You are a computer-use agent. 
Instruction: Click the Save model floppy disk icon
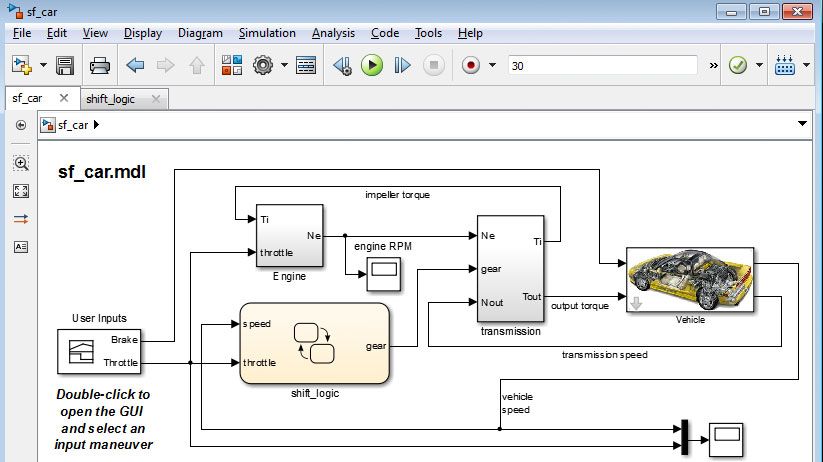pos(65,66)
